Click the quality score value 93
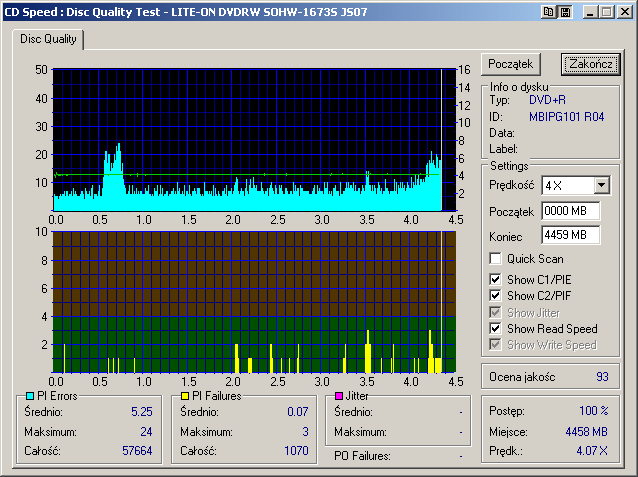The image size is (638, 477). coord(602,376)
